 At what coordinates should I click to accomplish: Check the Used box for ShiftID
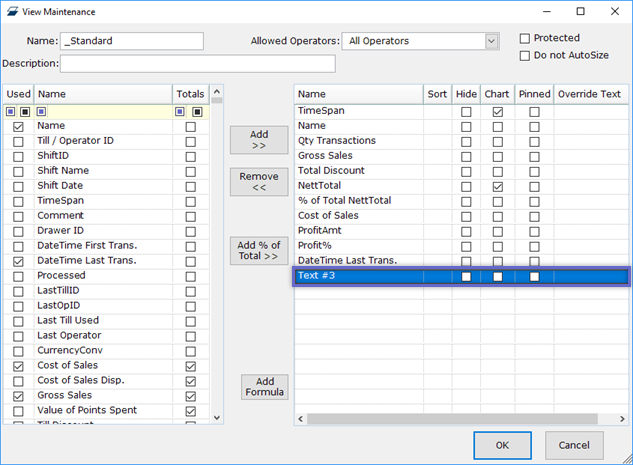tap(18, 156)
